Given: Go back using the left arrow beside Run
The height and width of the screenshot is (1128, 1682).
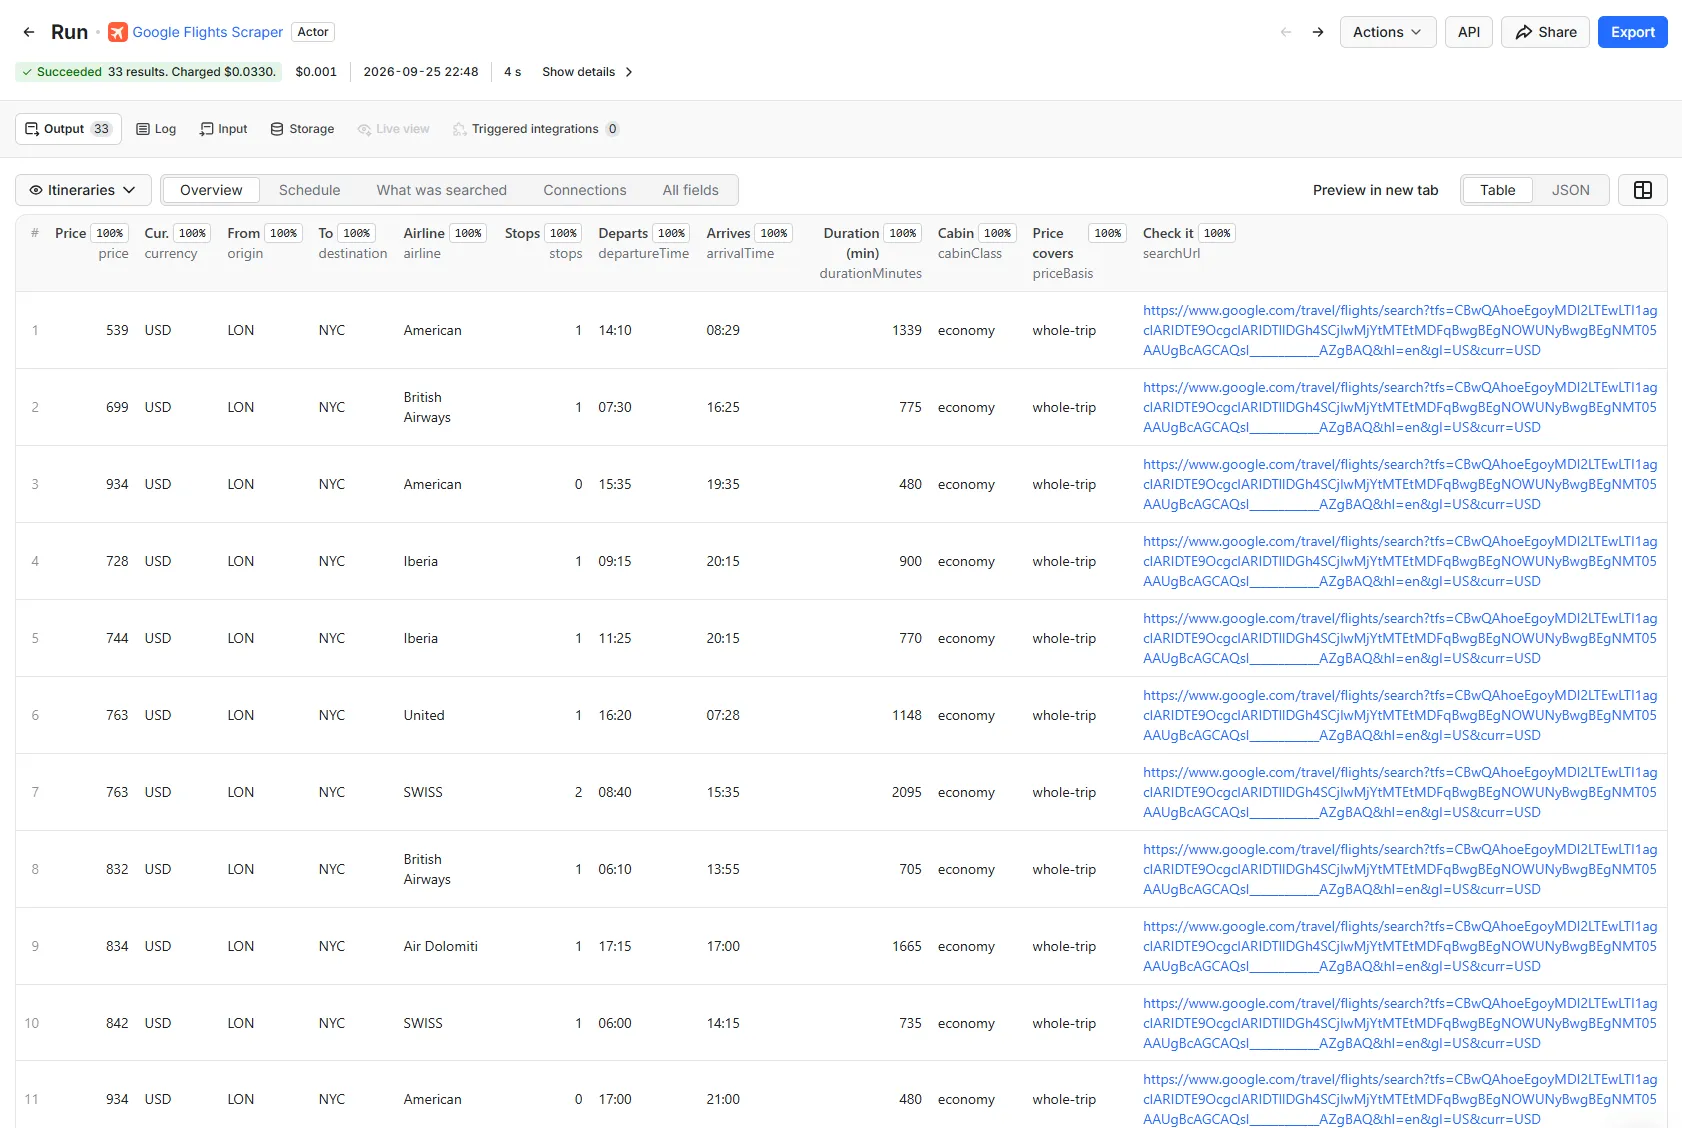Looking at the screenshot, I should pyautogui.click(x=29, y=32).
